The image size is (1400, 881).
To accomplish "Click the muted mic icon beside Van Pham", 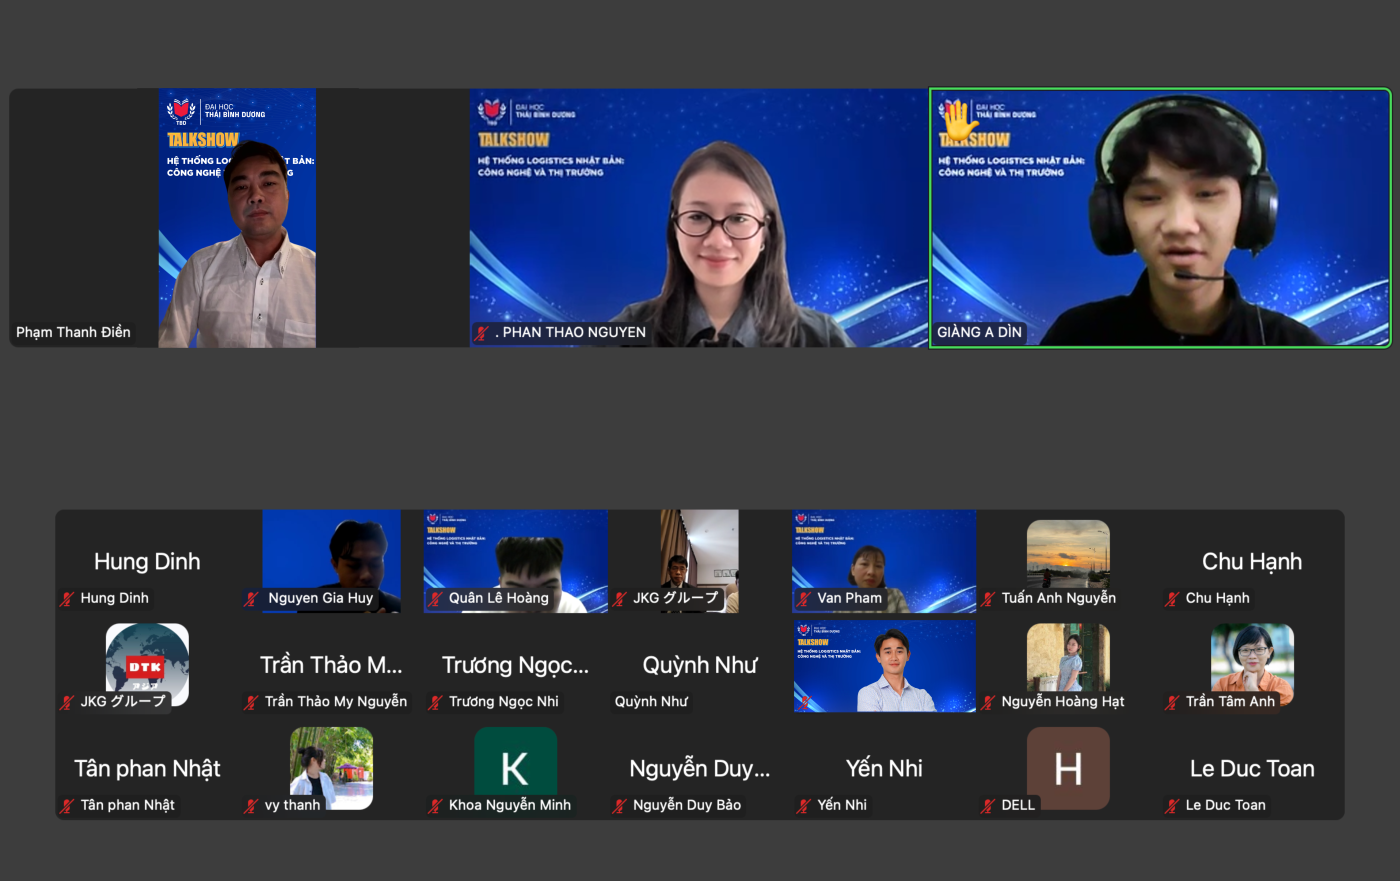I will tap(804, 599).
